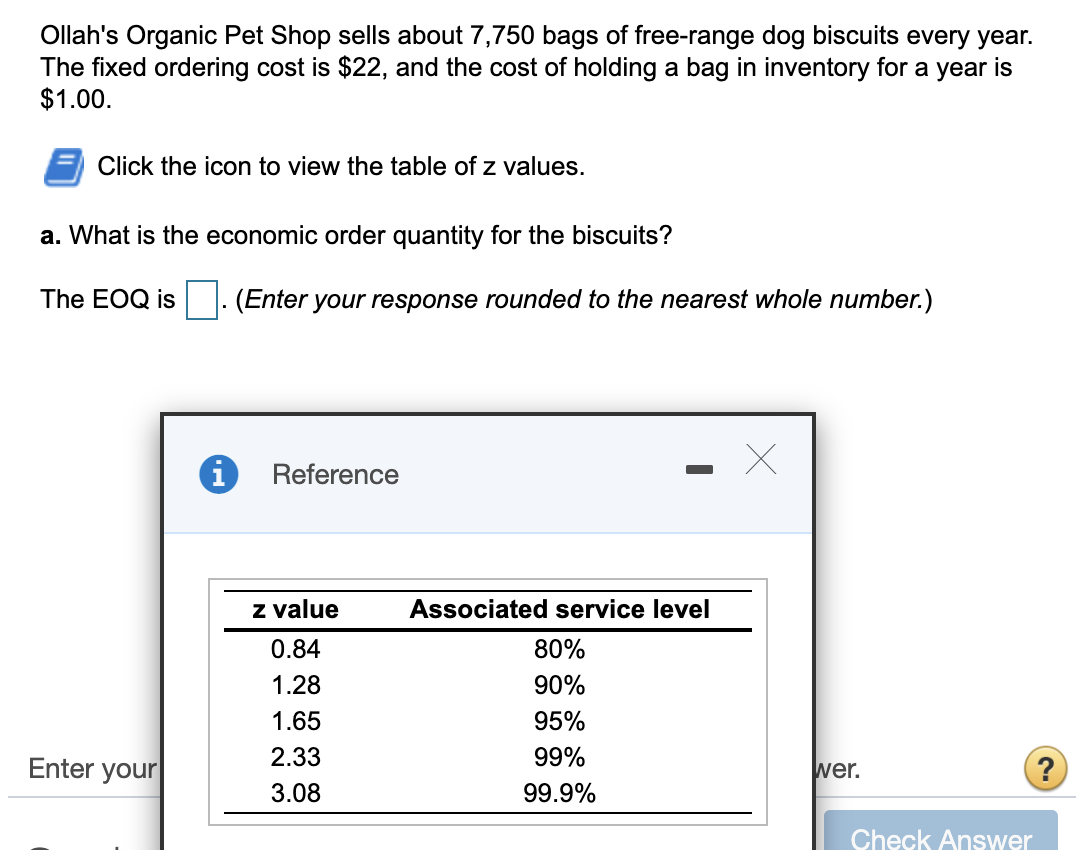This screenshot has width=1078, height=850.
Task: Select the 80% service level cell
Action: 561,649
